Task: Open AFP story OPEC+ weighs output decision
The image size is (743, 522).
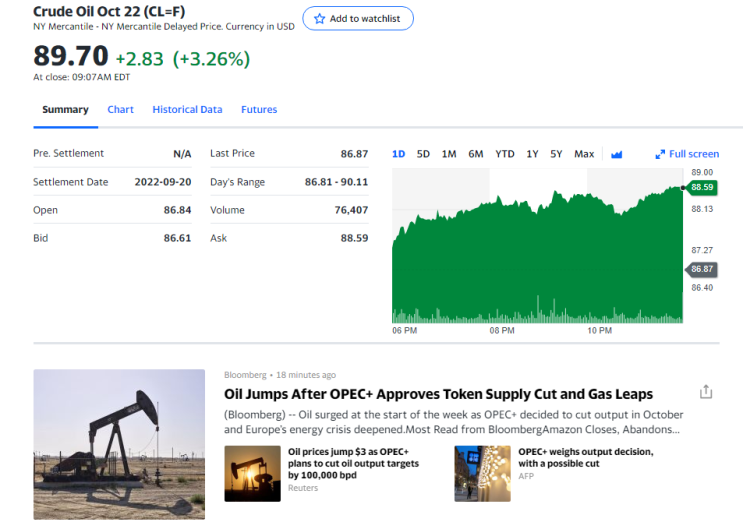Action: tap(586, 458)
